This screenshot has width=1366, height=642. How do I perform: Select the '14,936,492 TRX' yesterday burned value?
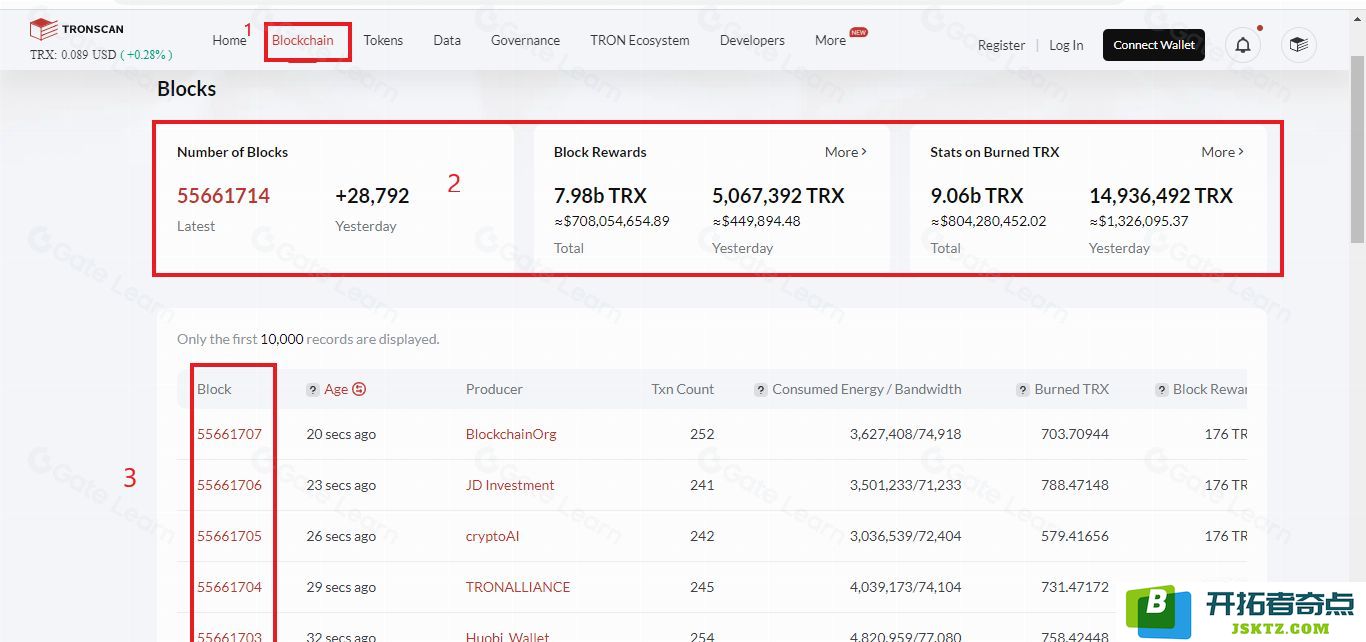pyautogui.click(x=1161, y=196)
